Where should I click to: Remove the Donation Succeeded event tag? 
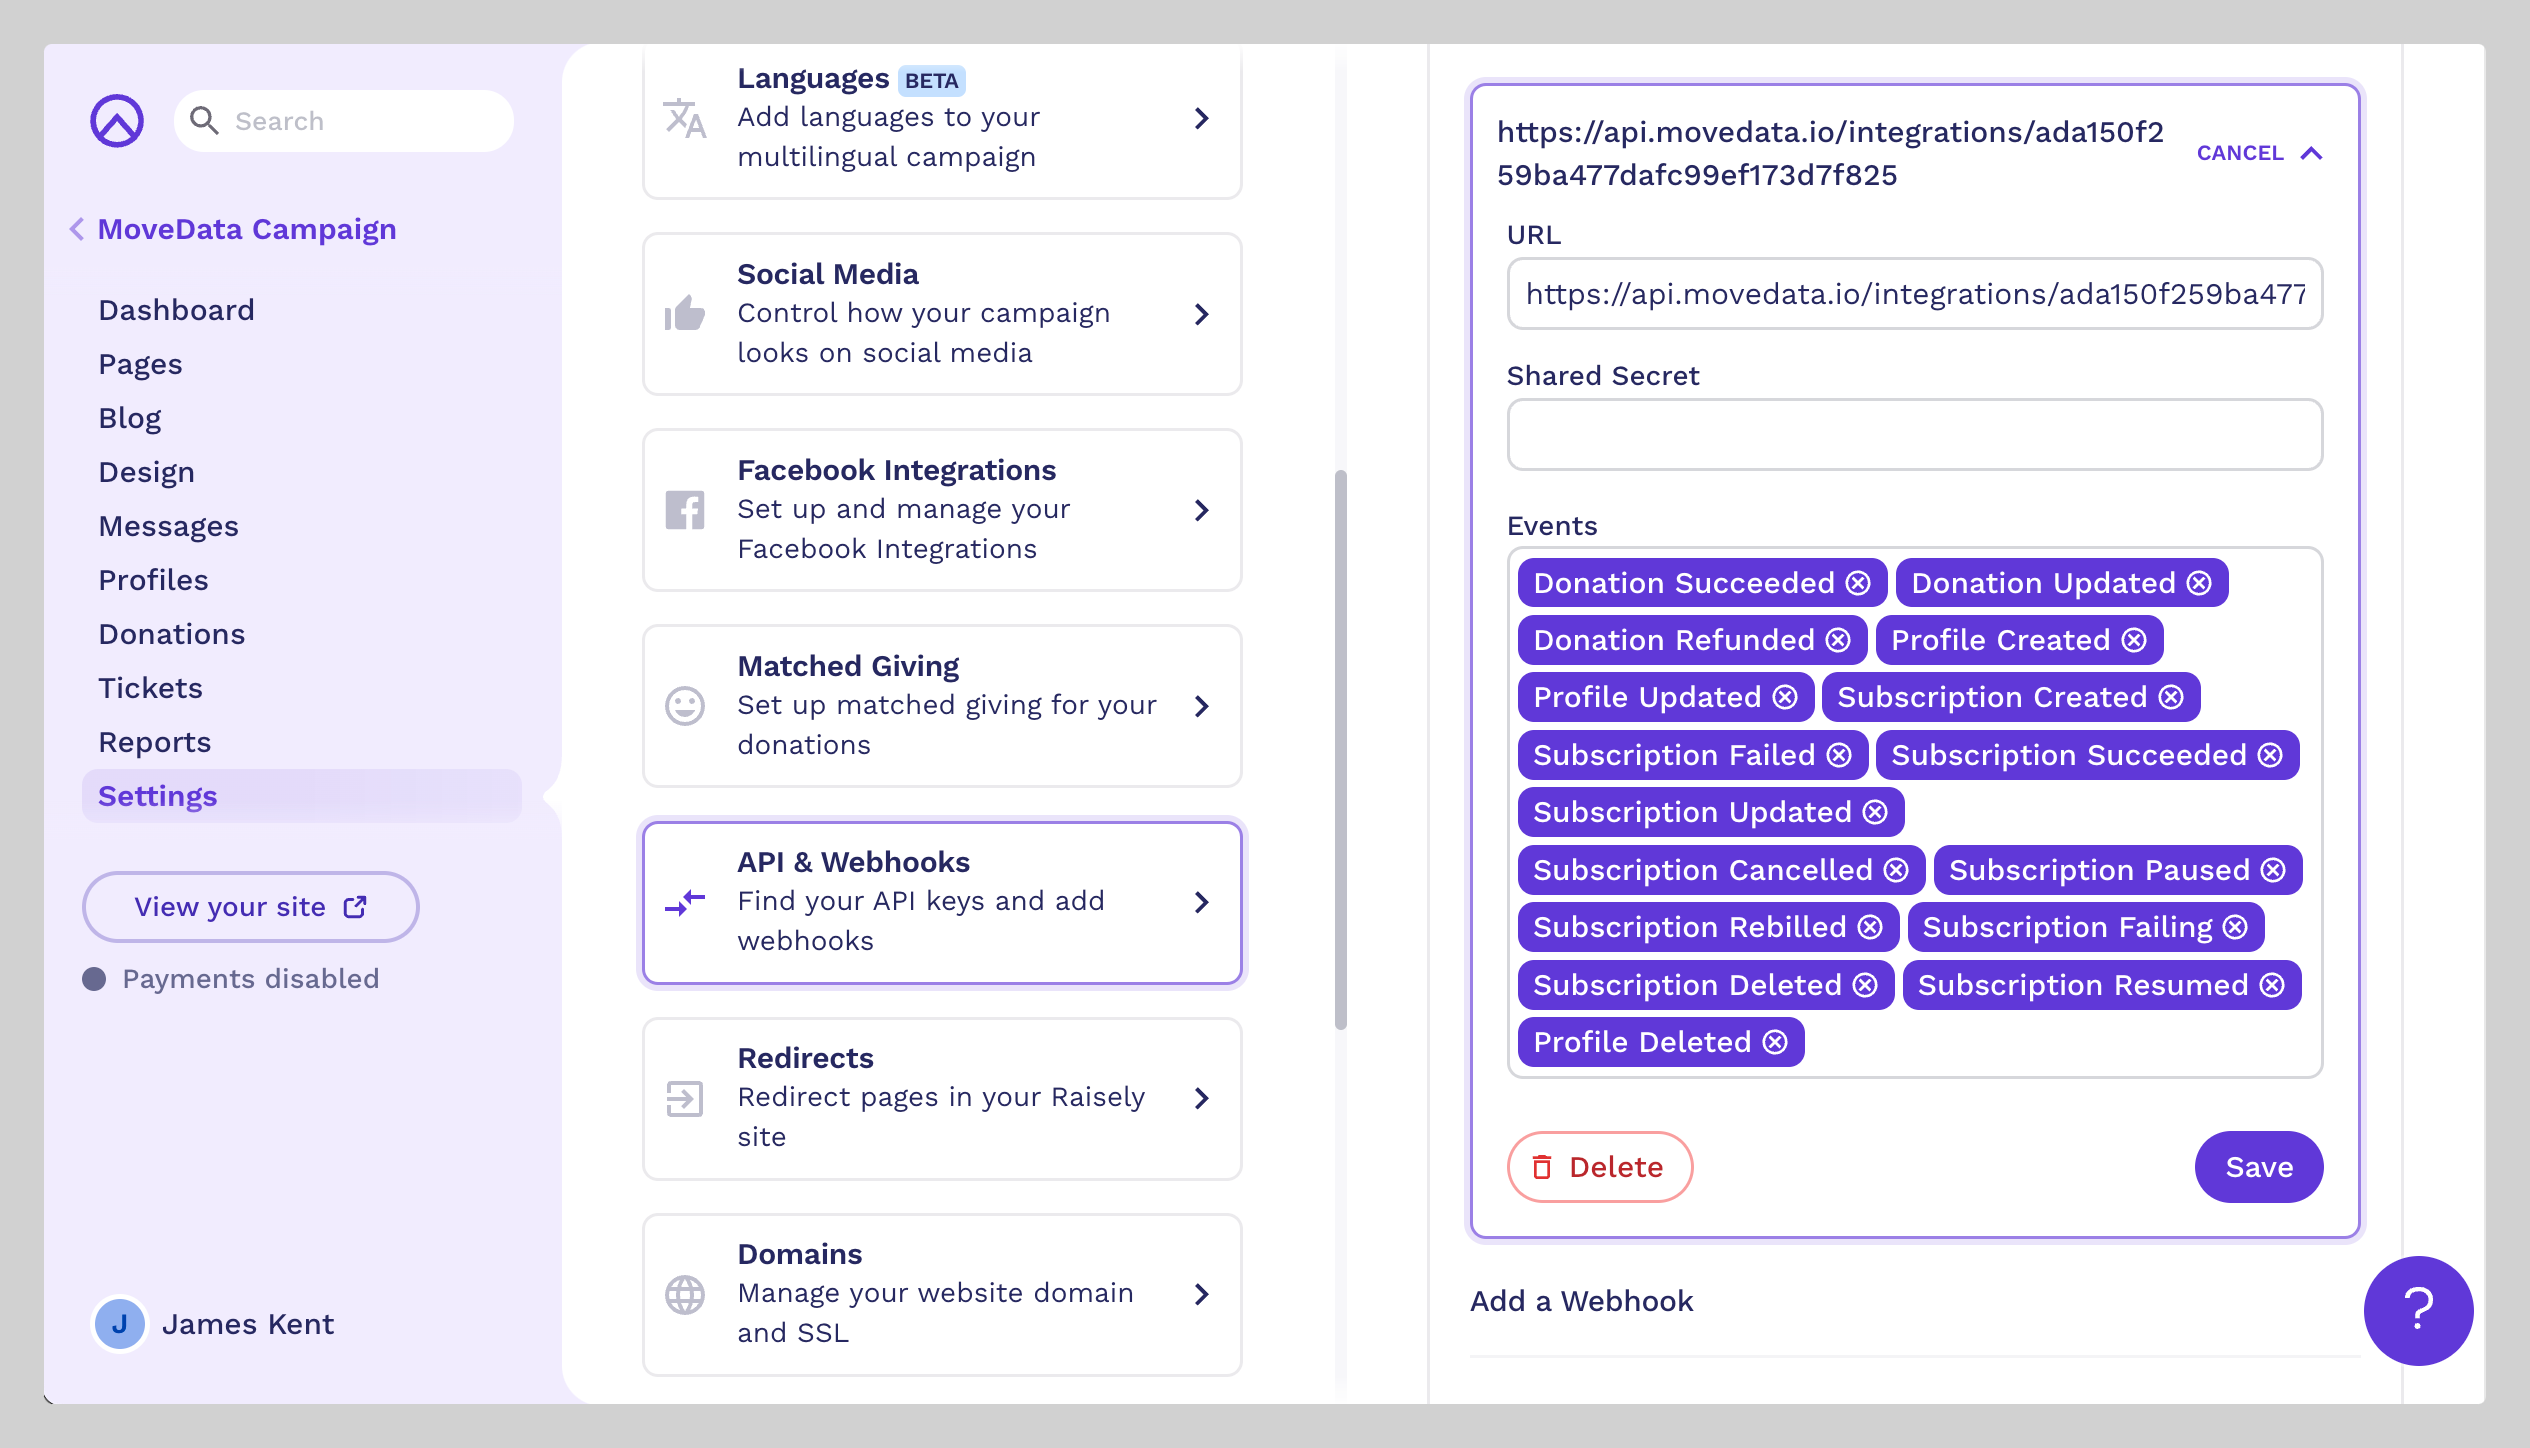click(x=1858, y=583)
